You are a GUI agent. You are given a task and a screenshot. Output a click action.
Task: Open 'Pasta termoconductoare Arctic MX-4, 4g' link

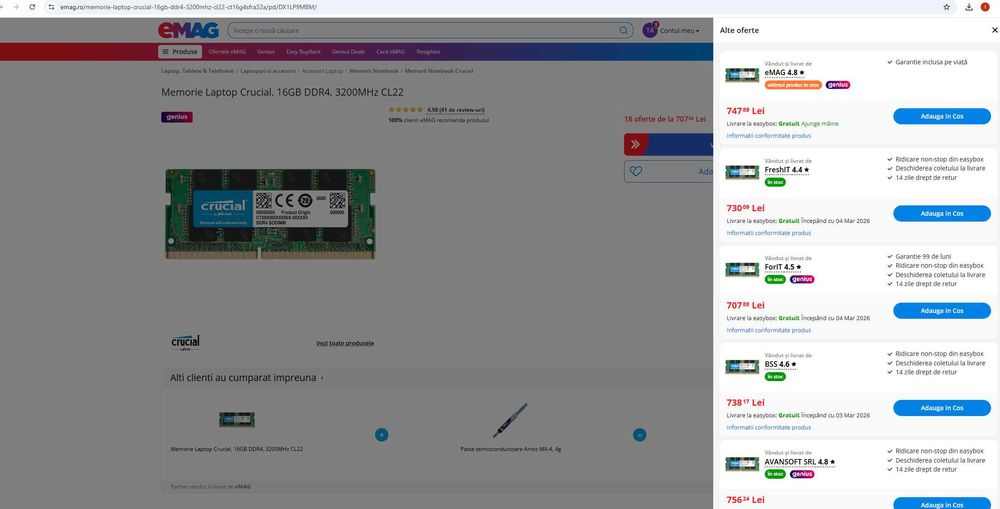tap(510, 449)
